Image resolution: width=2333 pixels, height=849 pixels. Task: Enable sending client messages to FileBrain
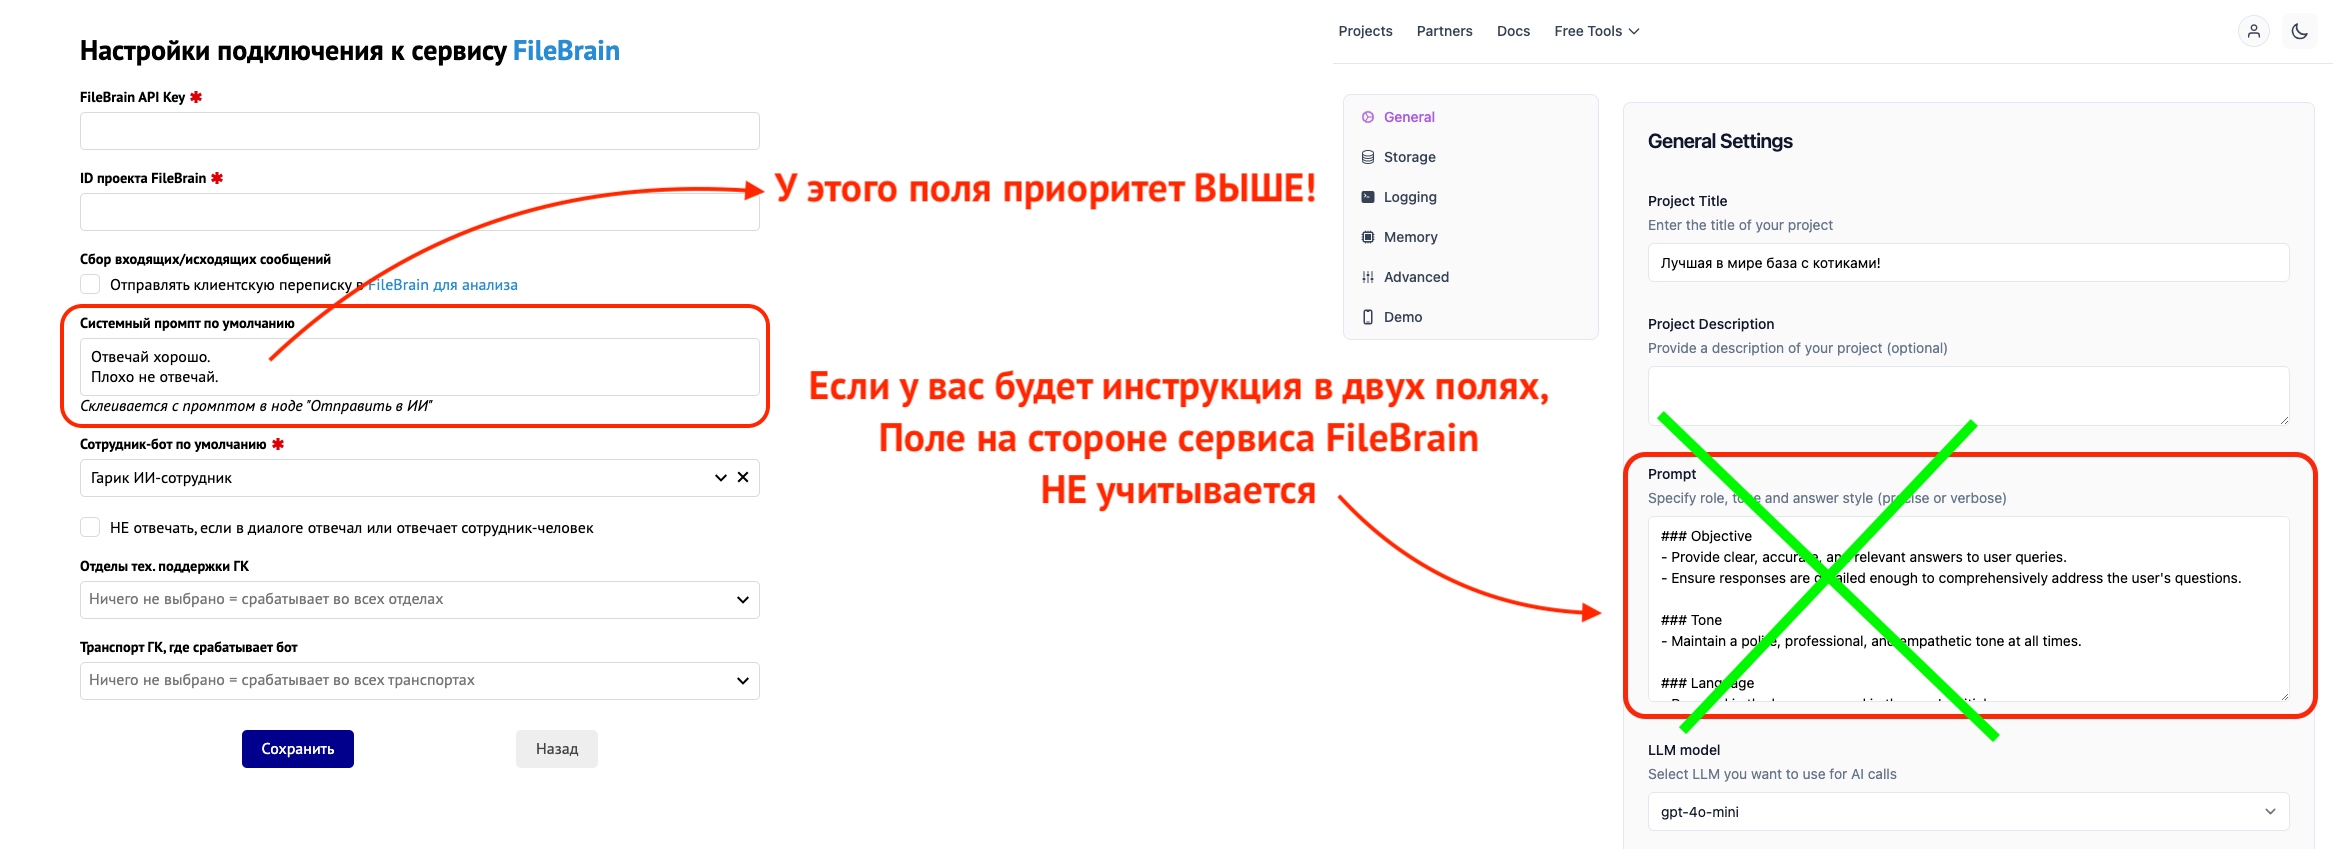click(91, 285)
